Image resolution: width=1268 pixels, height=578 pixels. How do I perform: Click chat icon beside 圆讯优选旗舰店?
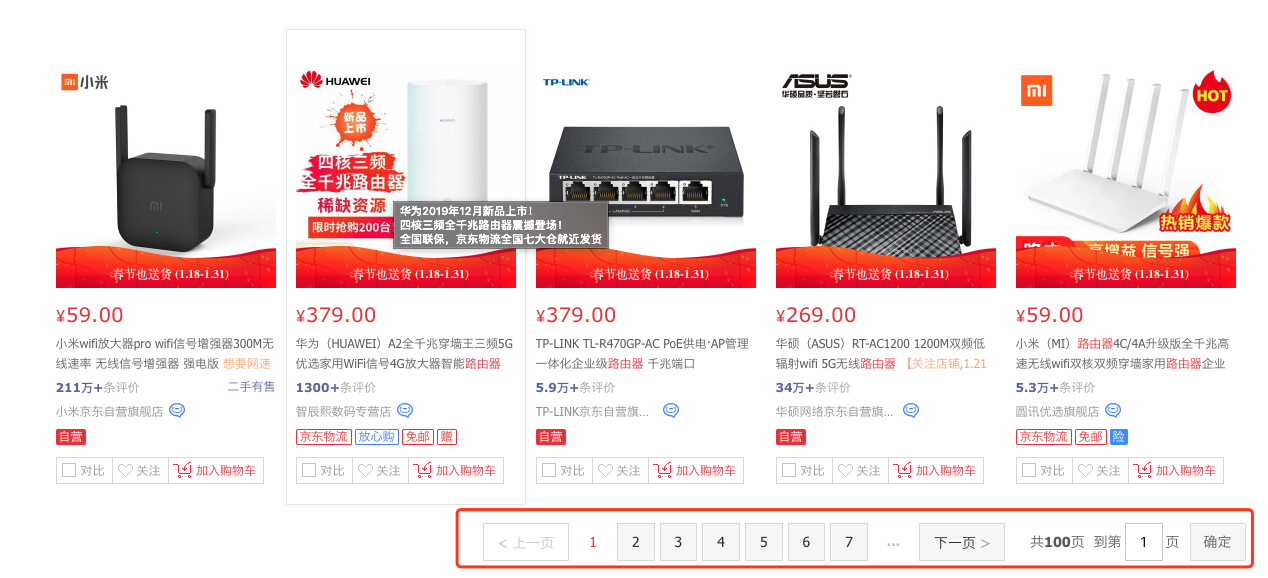click(x=1113, y=410)
